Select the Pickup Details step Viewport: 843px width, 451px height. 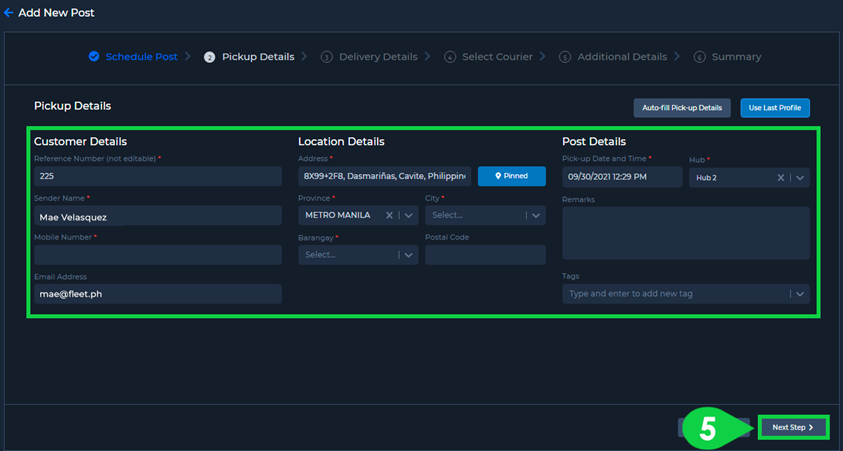(258, 56)
